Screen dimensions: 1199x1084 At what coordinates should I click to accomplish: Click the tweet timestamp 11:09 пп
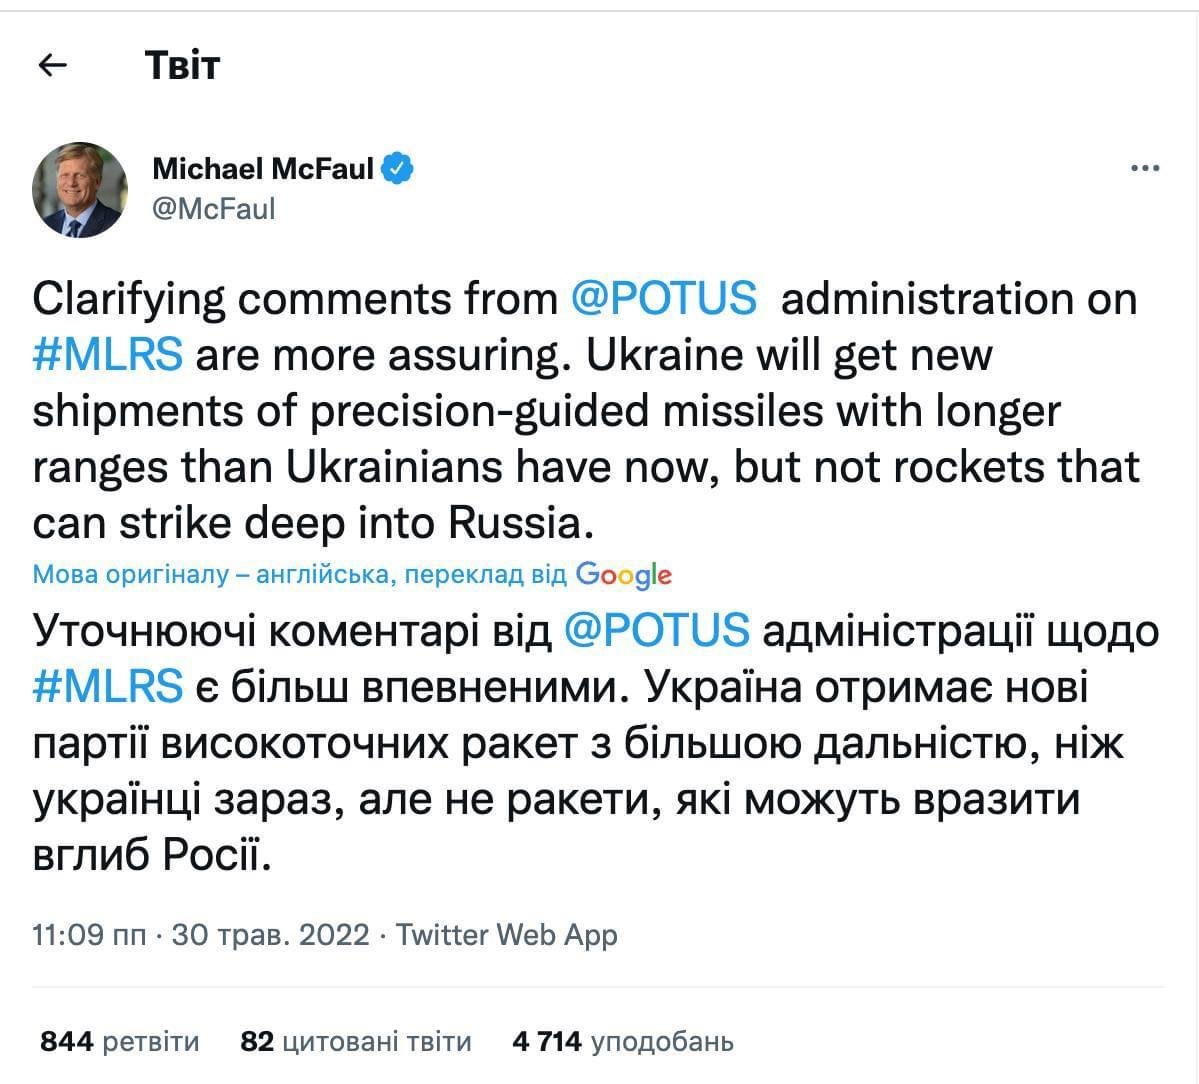[x=90, y=935]
